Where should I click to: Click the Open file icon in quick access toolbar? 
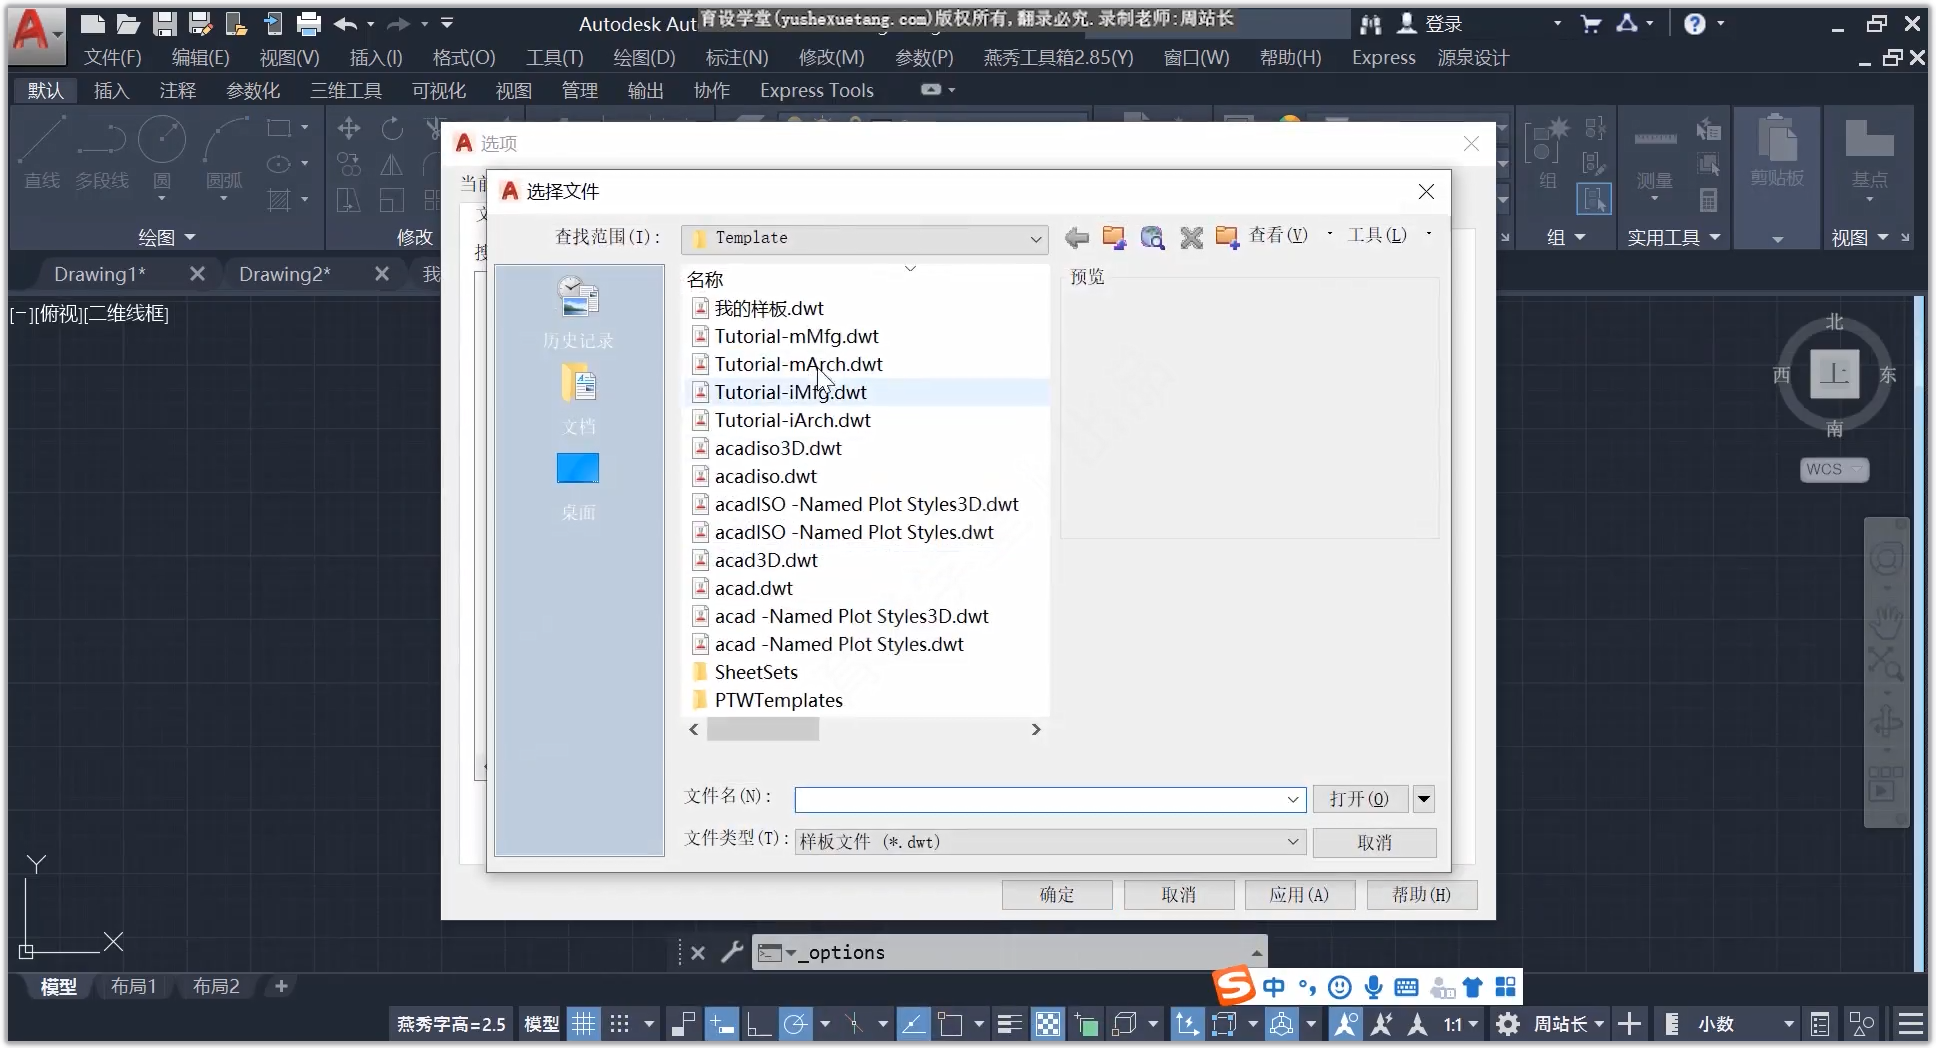coord(128,23)
